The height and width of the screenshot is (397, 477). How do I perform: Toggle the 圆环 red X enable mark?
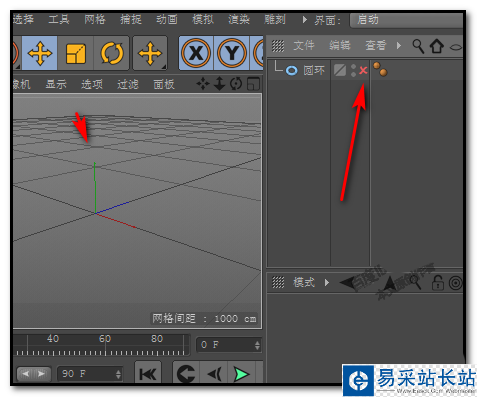click(x=363, y=70)
